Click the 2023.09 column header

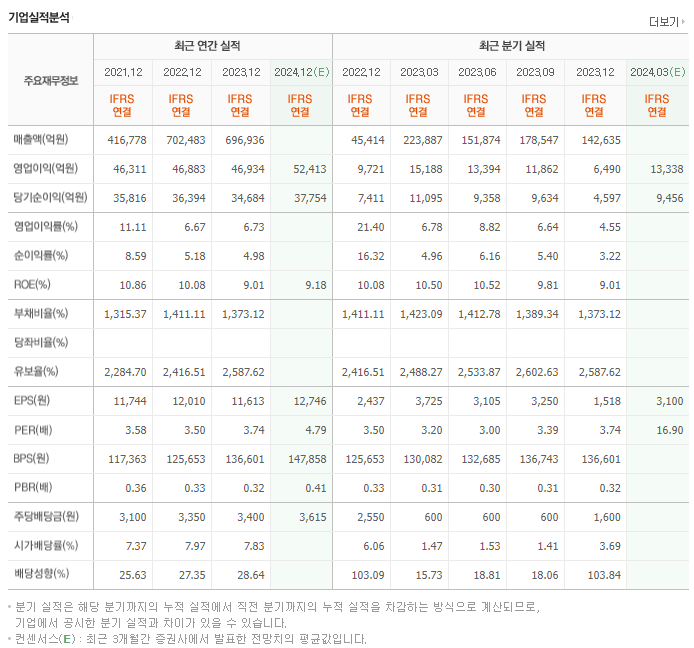click(x=535, y=72)
